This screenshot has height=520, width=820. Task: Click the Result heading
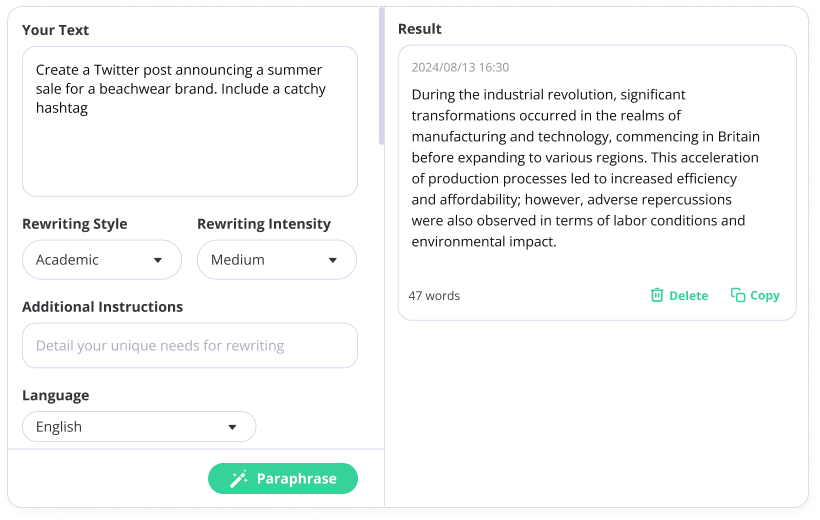pos(419,29)
